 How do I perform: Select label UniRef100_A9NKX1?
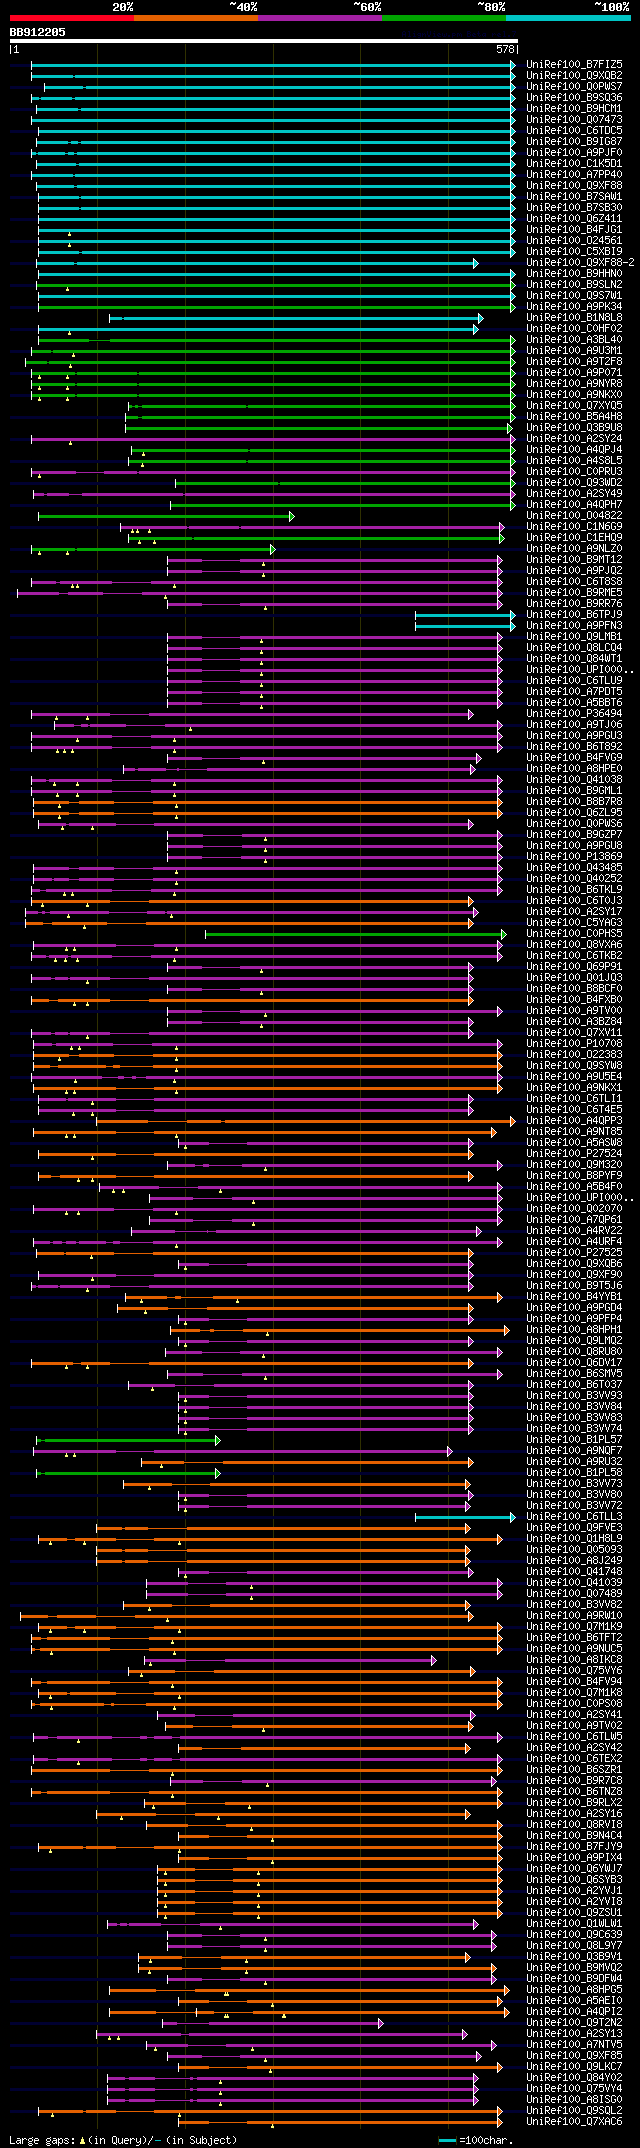click(574, 1087)
